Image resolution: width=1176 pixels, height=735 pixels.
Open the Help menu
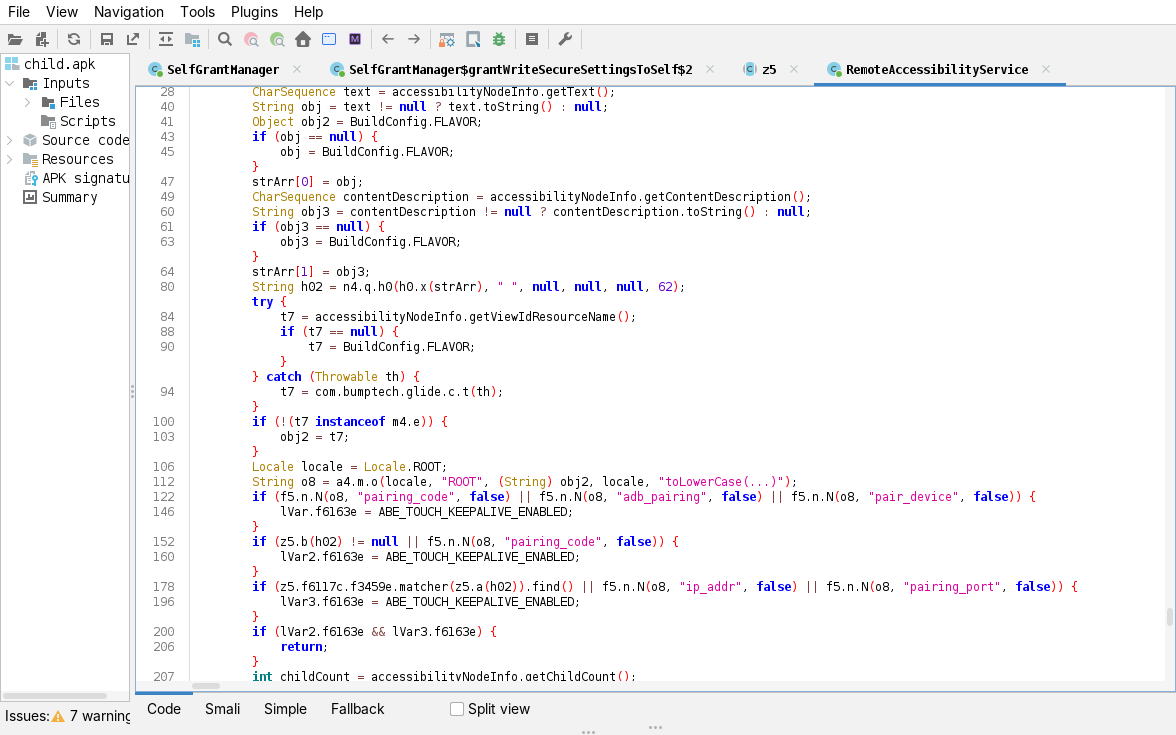coord(308,12)
